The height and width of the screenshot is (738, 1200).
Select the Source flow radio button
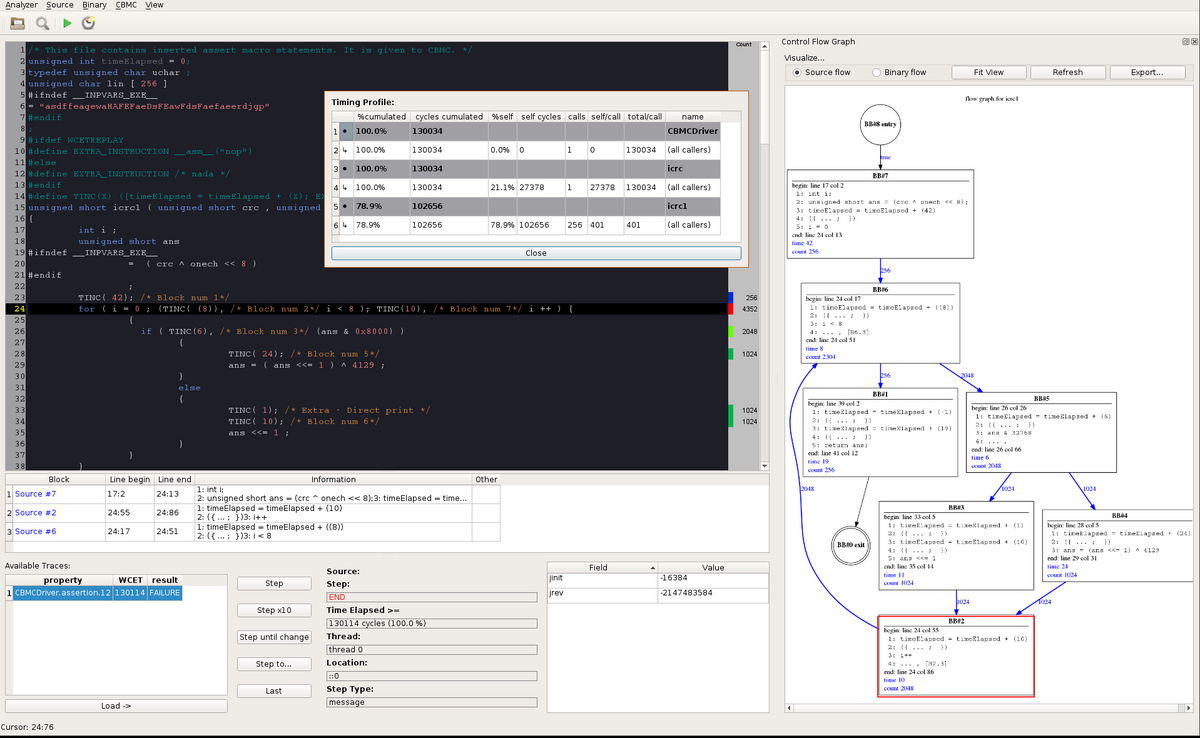click(x=796, y=72)
